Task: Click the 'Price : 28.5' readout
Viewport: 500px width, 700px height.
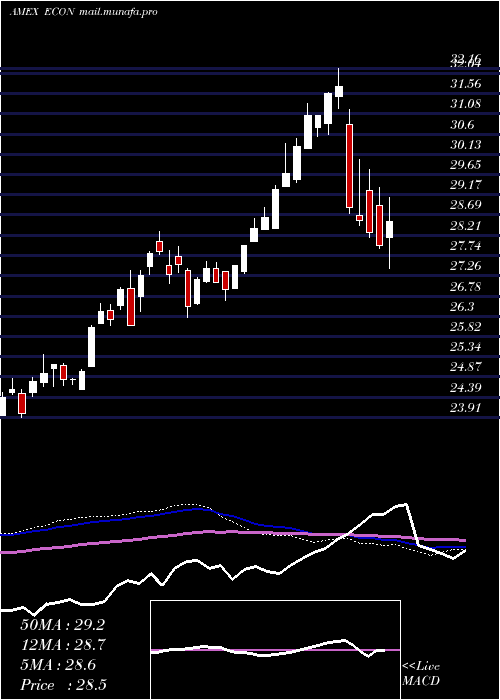Action: click(x=63, y=685)
